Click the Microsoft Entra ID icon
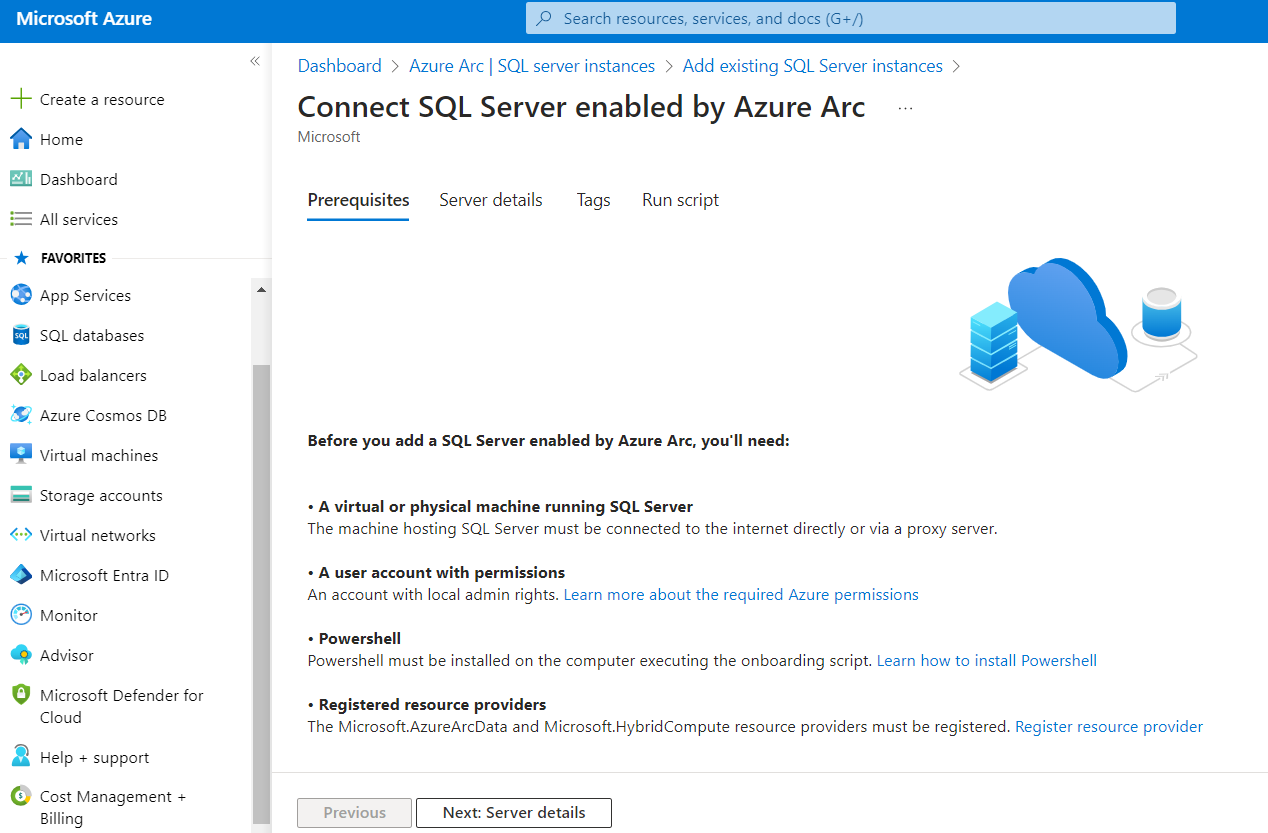This screenshot has height=833, width=1268. (x=21, y=575)
